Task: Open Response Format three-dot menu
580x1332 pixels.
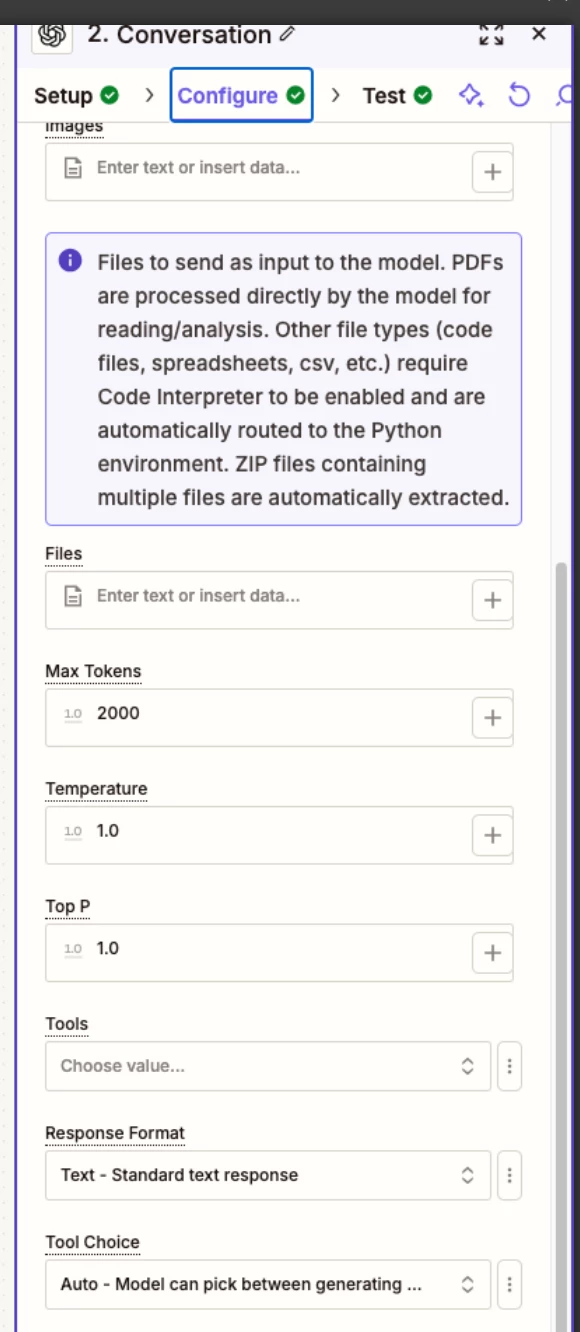Action: tap(510, 1175)
